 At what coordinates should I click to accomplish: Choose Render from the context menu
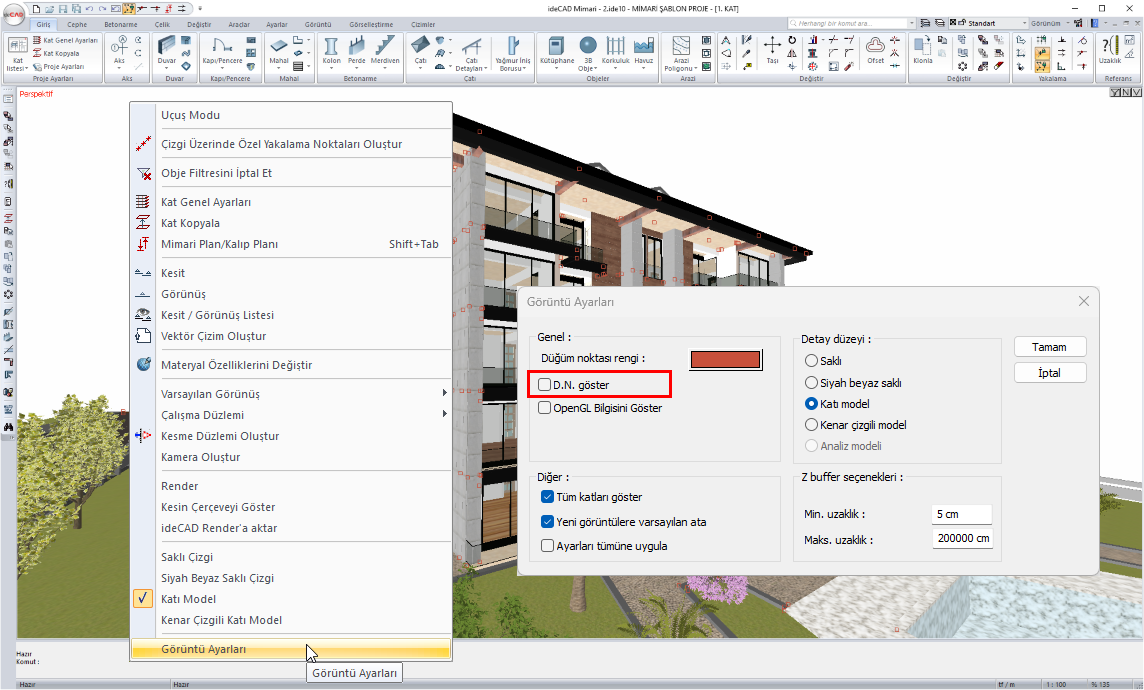point(180,486)
